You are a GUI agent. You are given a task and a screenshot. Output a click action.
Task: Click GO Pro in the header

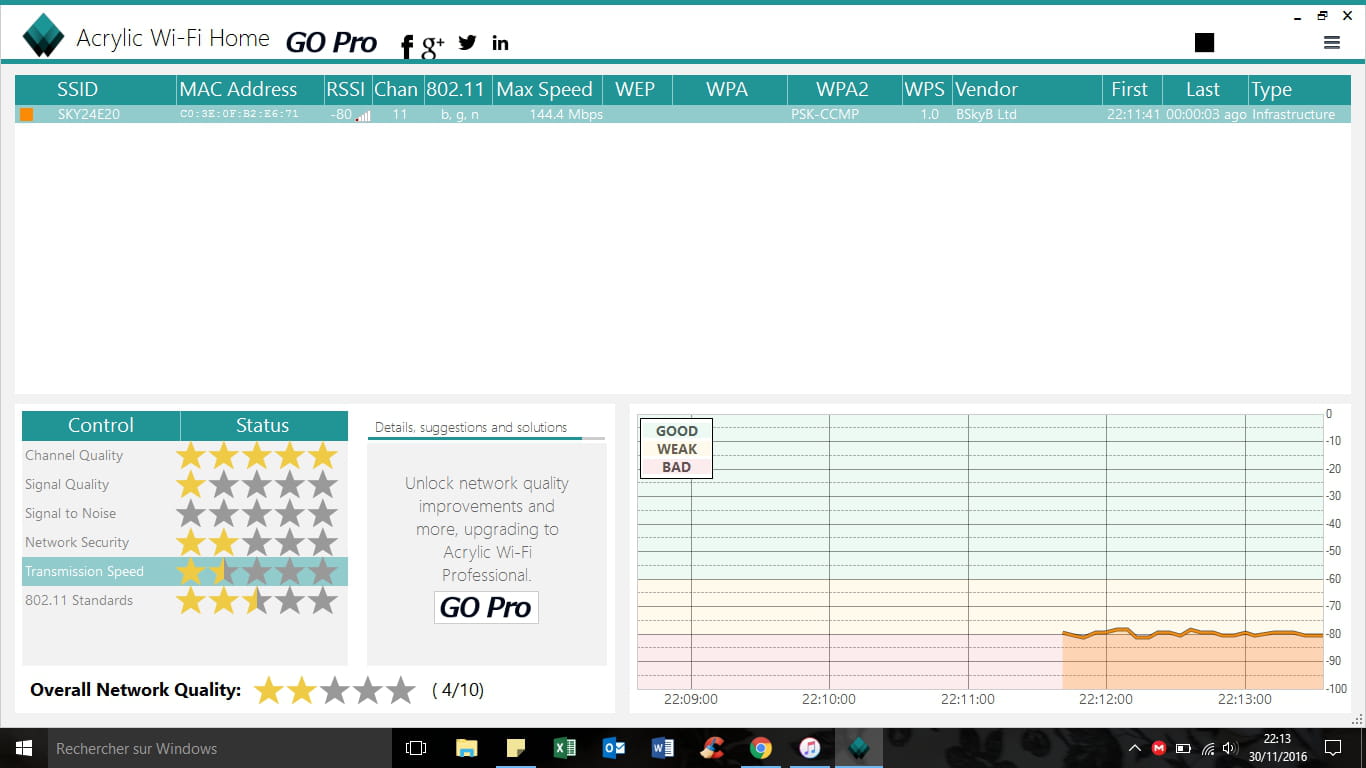[331, 42]
